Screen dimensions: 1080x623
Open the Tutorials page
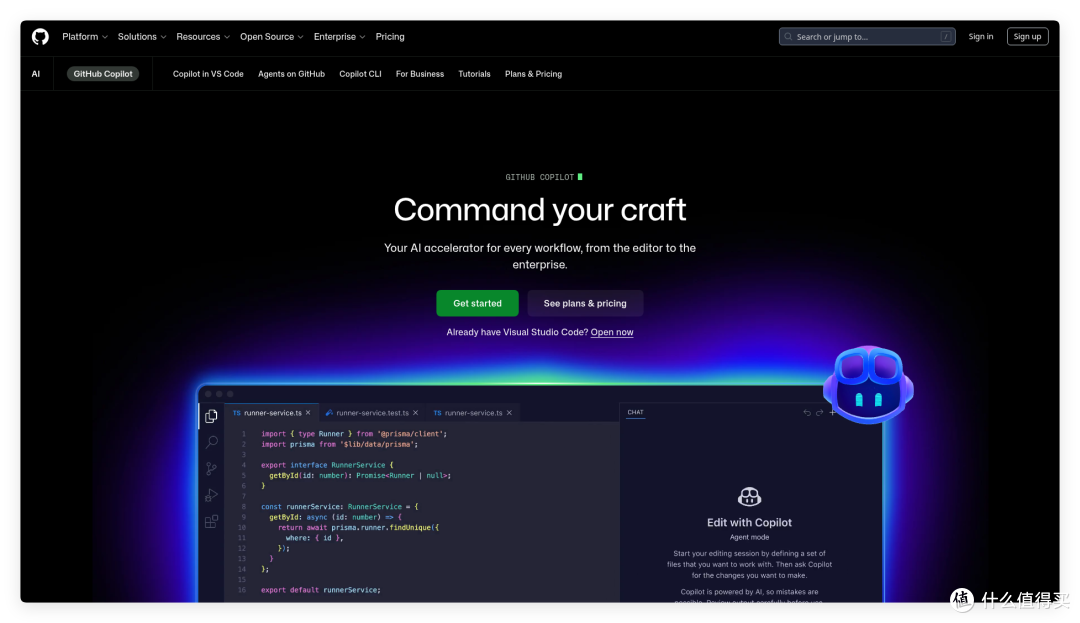475,74
